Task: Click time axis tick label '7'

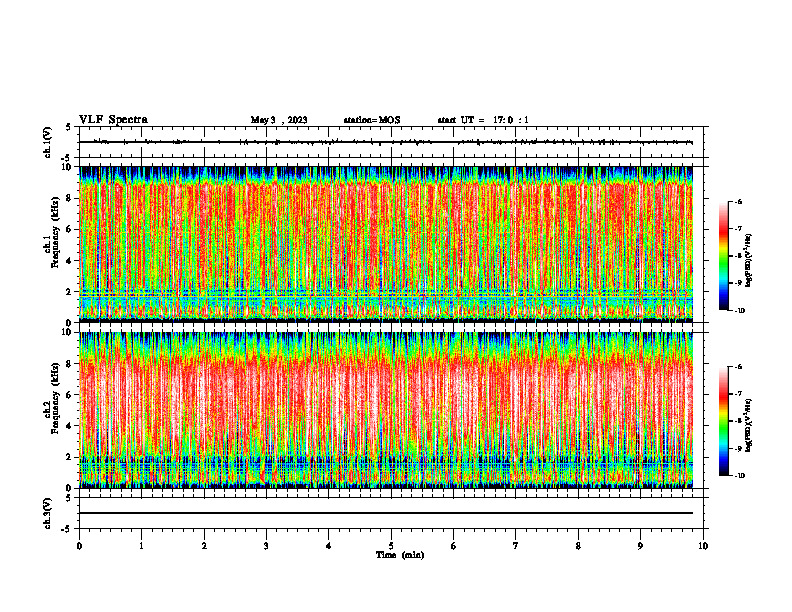Action: pyautogui.click(x=516, y=546)
